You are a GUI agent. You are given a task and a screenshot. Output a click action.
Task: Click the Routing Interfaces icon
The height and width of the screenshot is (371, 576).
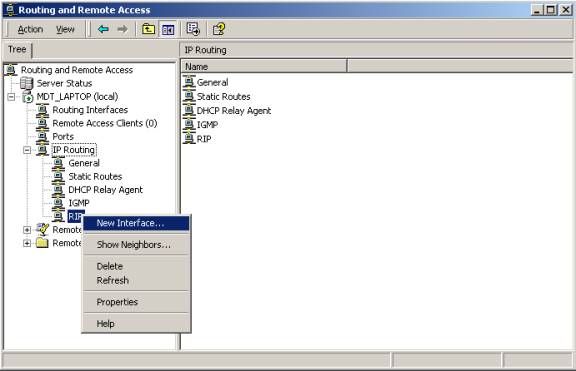[x=42, y=110]
